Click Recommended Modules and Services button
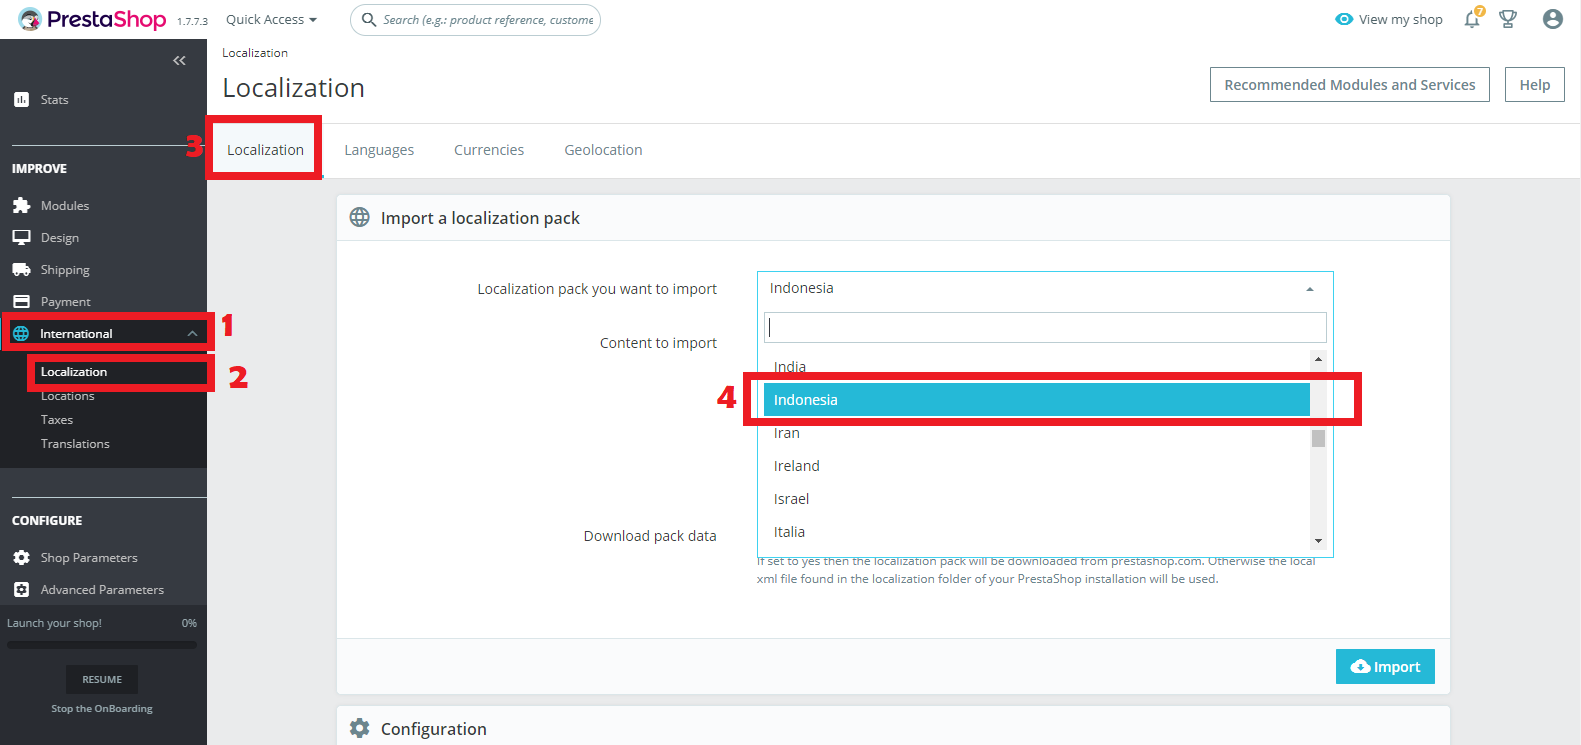 (1350, 85)
